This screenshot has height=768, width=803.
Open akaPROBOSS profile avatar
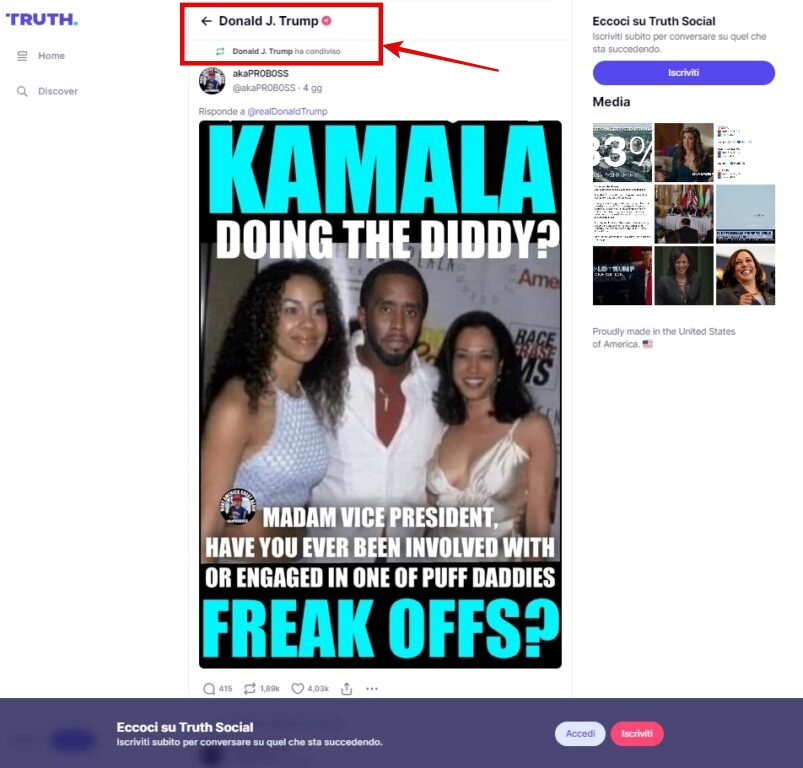tap(212, 80)
